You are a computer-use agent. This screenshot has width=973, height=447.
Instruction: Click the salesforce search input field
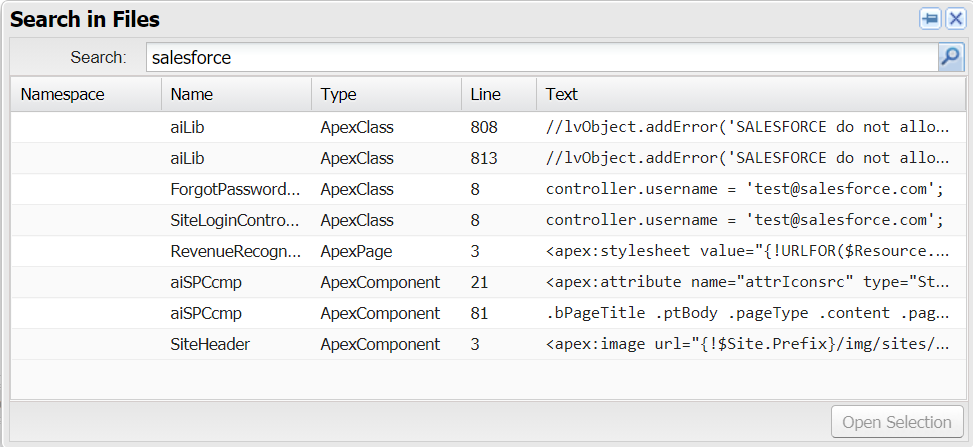pyautogui.click(x=540, y=58)
